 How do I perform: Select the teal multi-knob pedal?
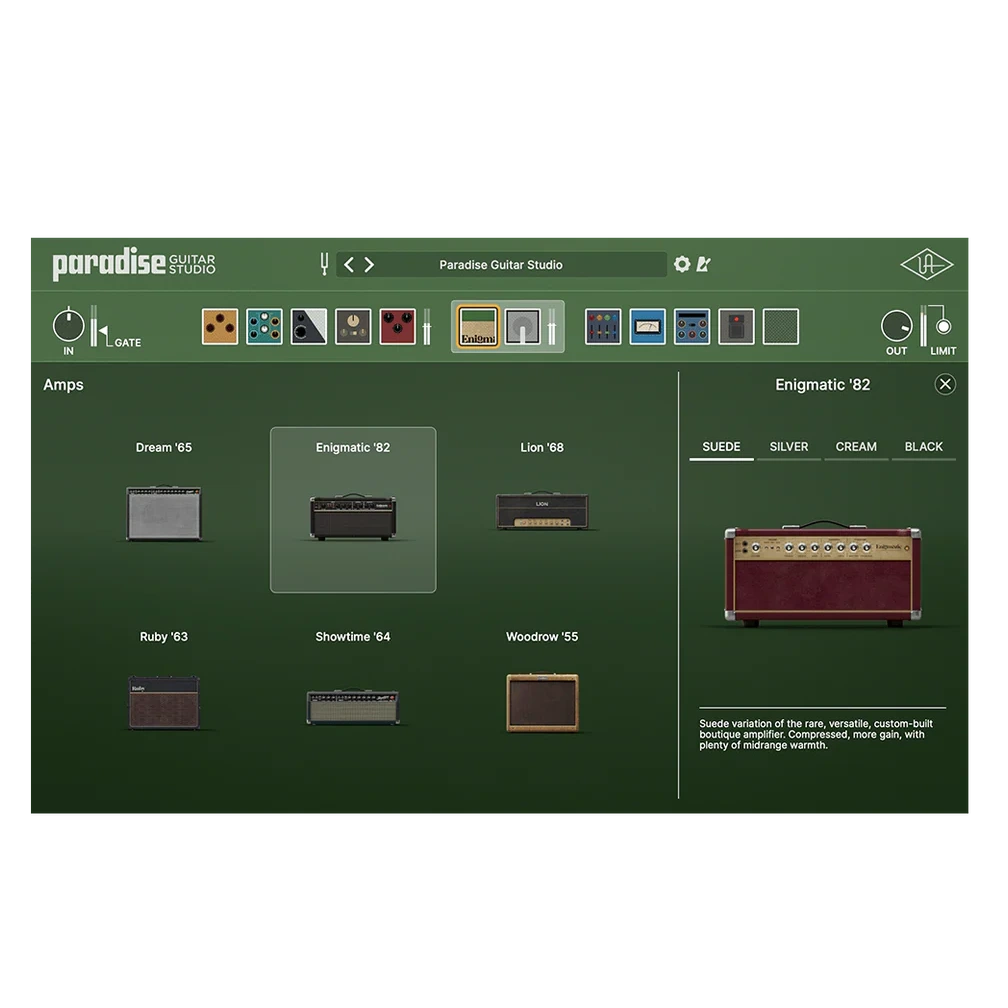[x=264, y=327]
